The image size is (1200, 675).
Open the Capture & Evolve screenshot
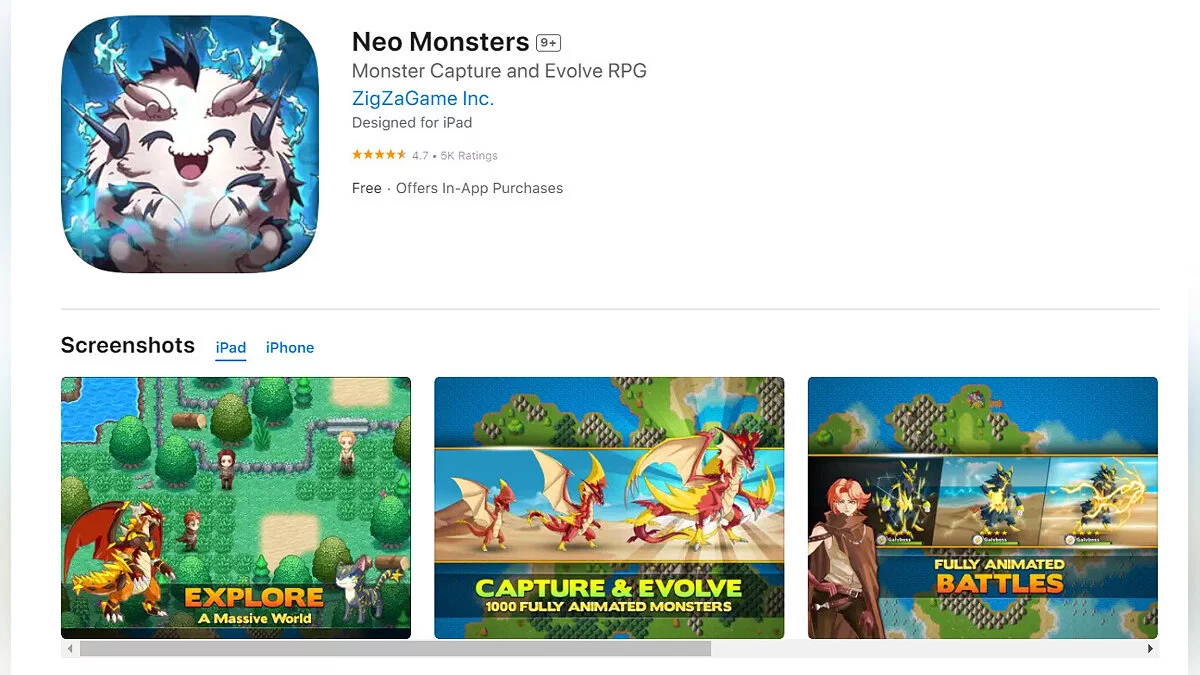click(609, 508)
